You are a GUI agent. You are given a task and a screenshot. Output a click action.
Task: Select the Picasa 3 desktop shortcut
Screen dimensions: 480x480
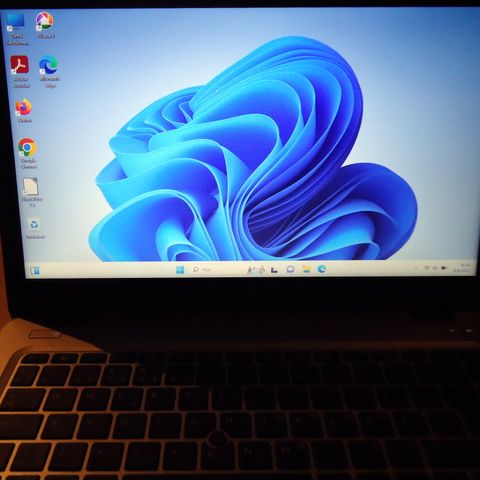click(45, 25)
